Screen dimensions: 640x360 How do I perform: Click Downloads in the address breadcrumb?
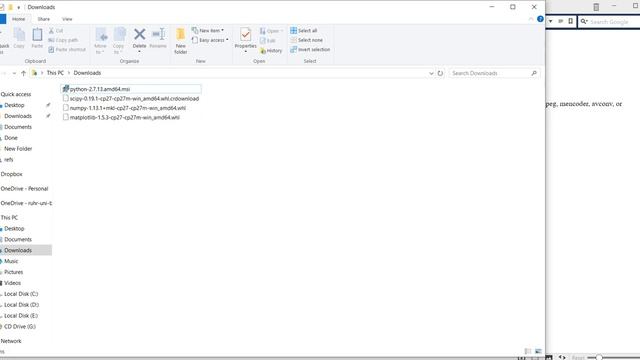coord(87,73)
